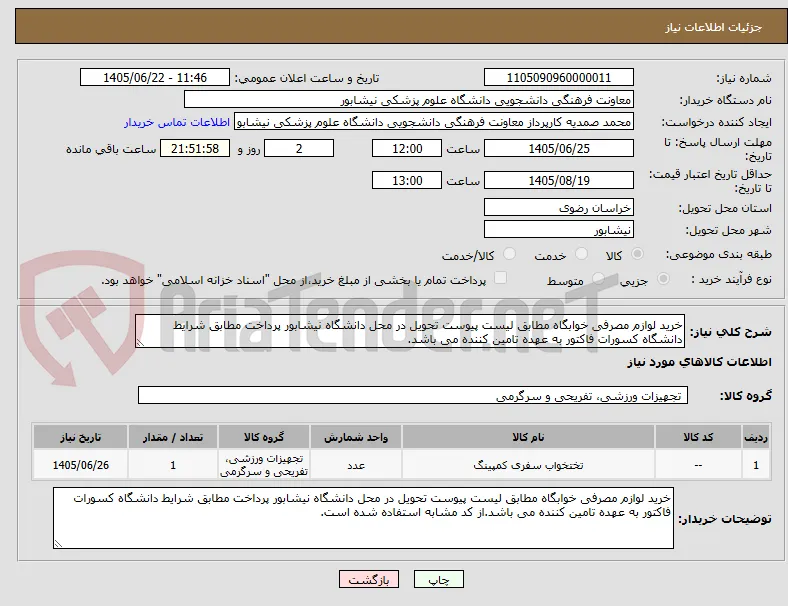Viewport: 788px width, 606px height.
Task: Click the quantity cell 1 in the تعداد / مقدار column
Action: tap(173, 465)
